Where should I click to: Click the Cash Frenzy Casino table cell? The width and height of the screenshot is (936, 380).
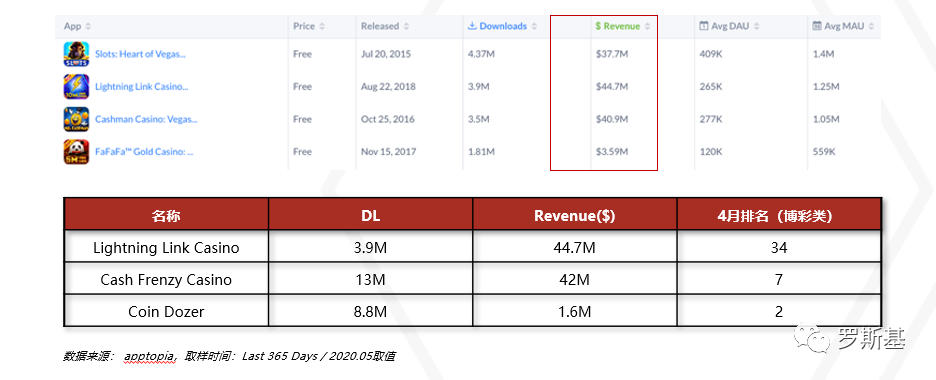click(x=166, y=279)
